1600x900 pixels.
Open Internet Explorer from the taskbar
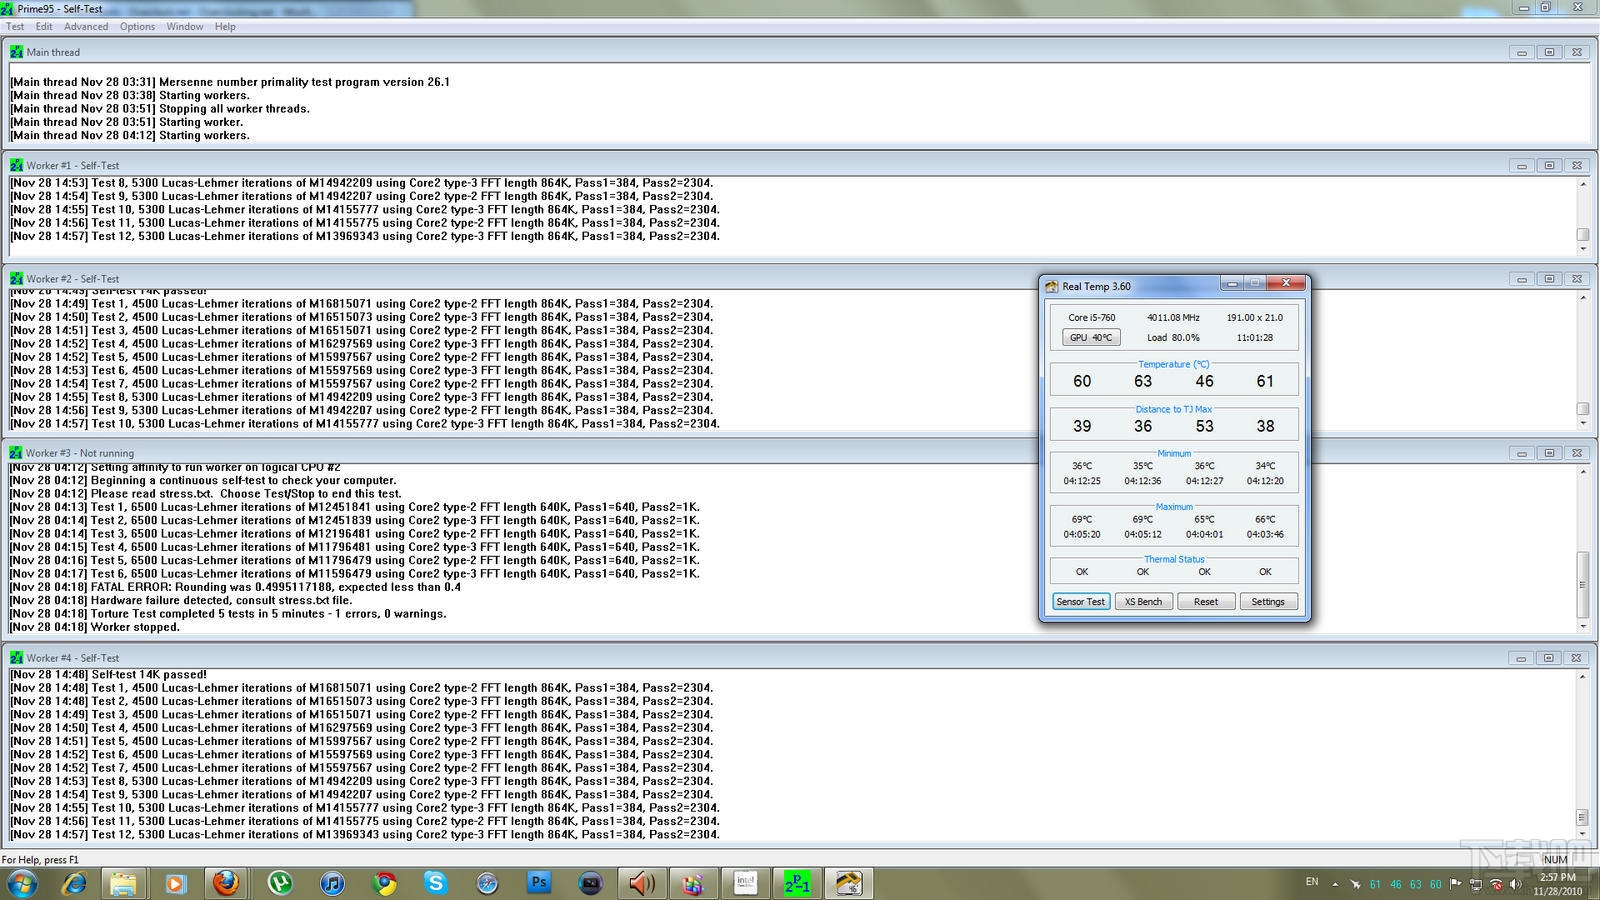click(74, 883)
